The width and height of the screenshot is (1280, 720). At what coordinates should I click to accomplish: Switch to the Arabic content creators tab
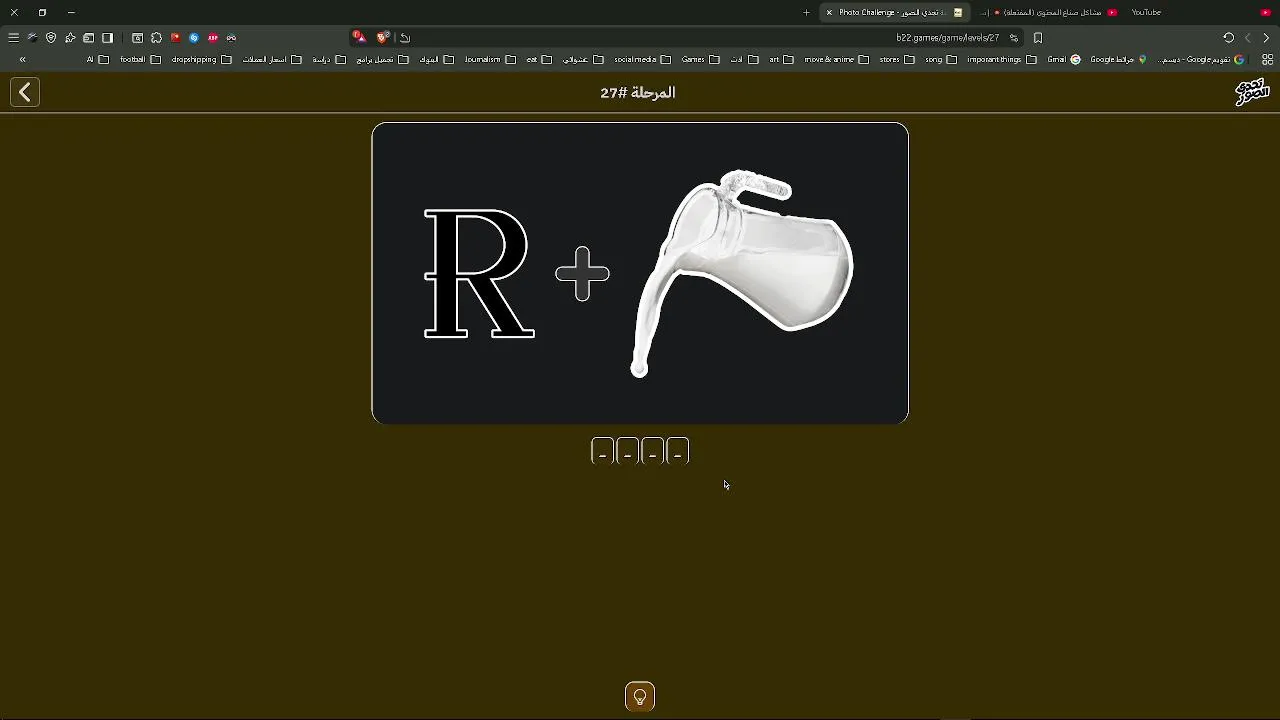pos(1048,12)
